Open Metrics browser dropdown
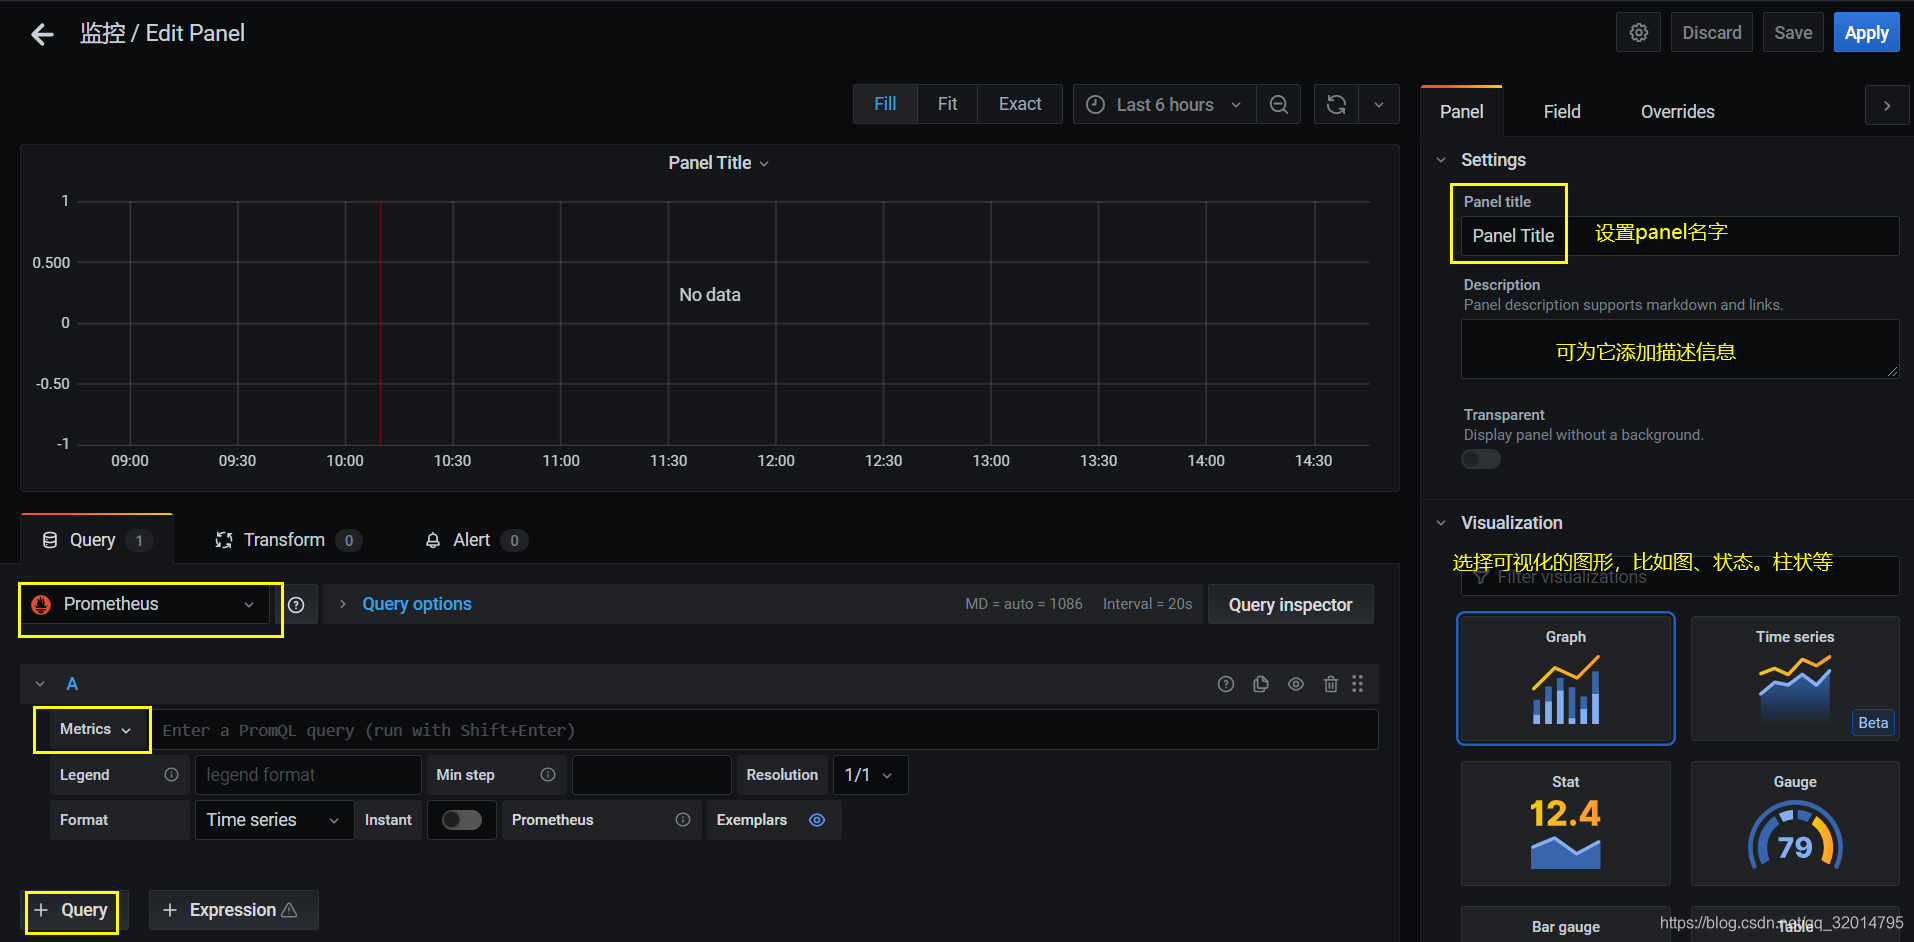The height and width of the screenshot is (942, 1914). pos(95,730)
